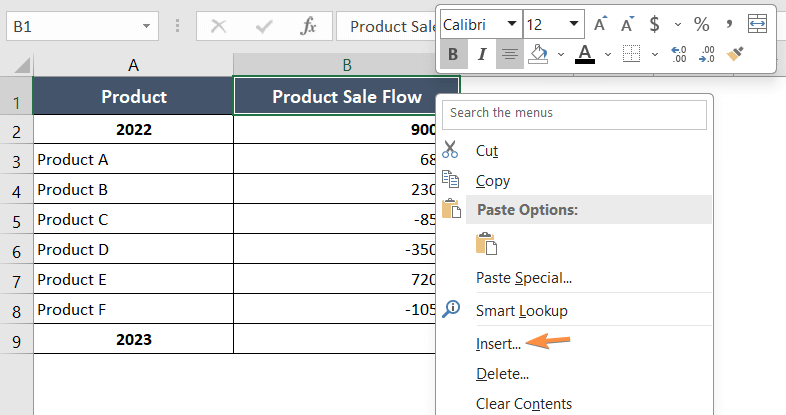
Task: Click the formula bar text field
Action: (386, 26)
